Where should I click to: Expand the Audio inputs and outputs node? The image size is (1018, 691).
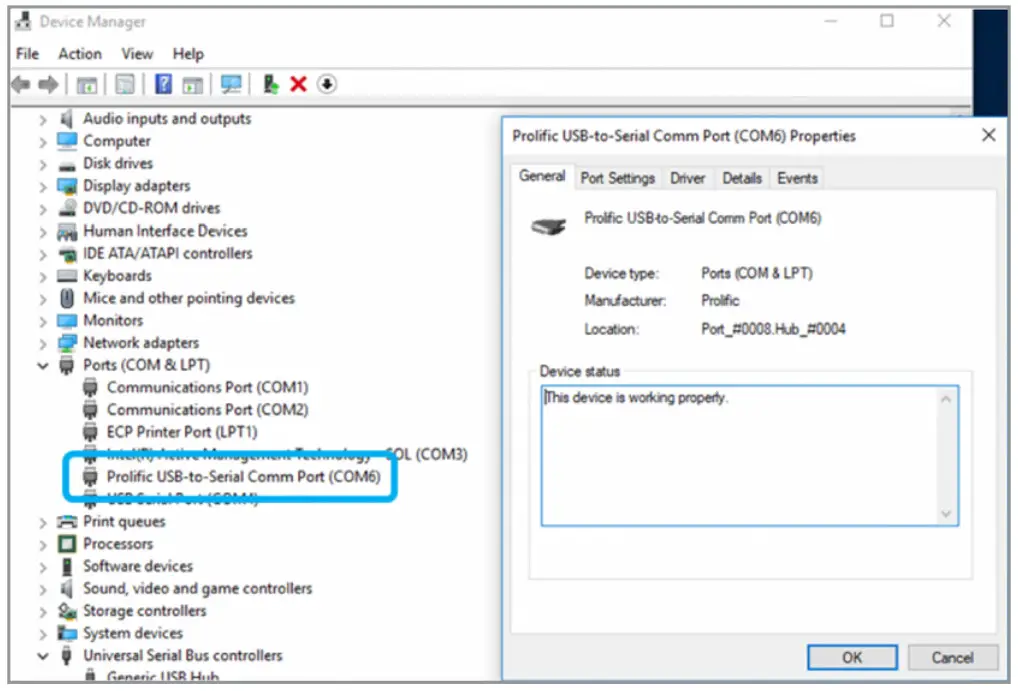pyautogui.click(x=43, y=119)
